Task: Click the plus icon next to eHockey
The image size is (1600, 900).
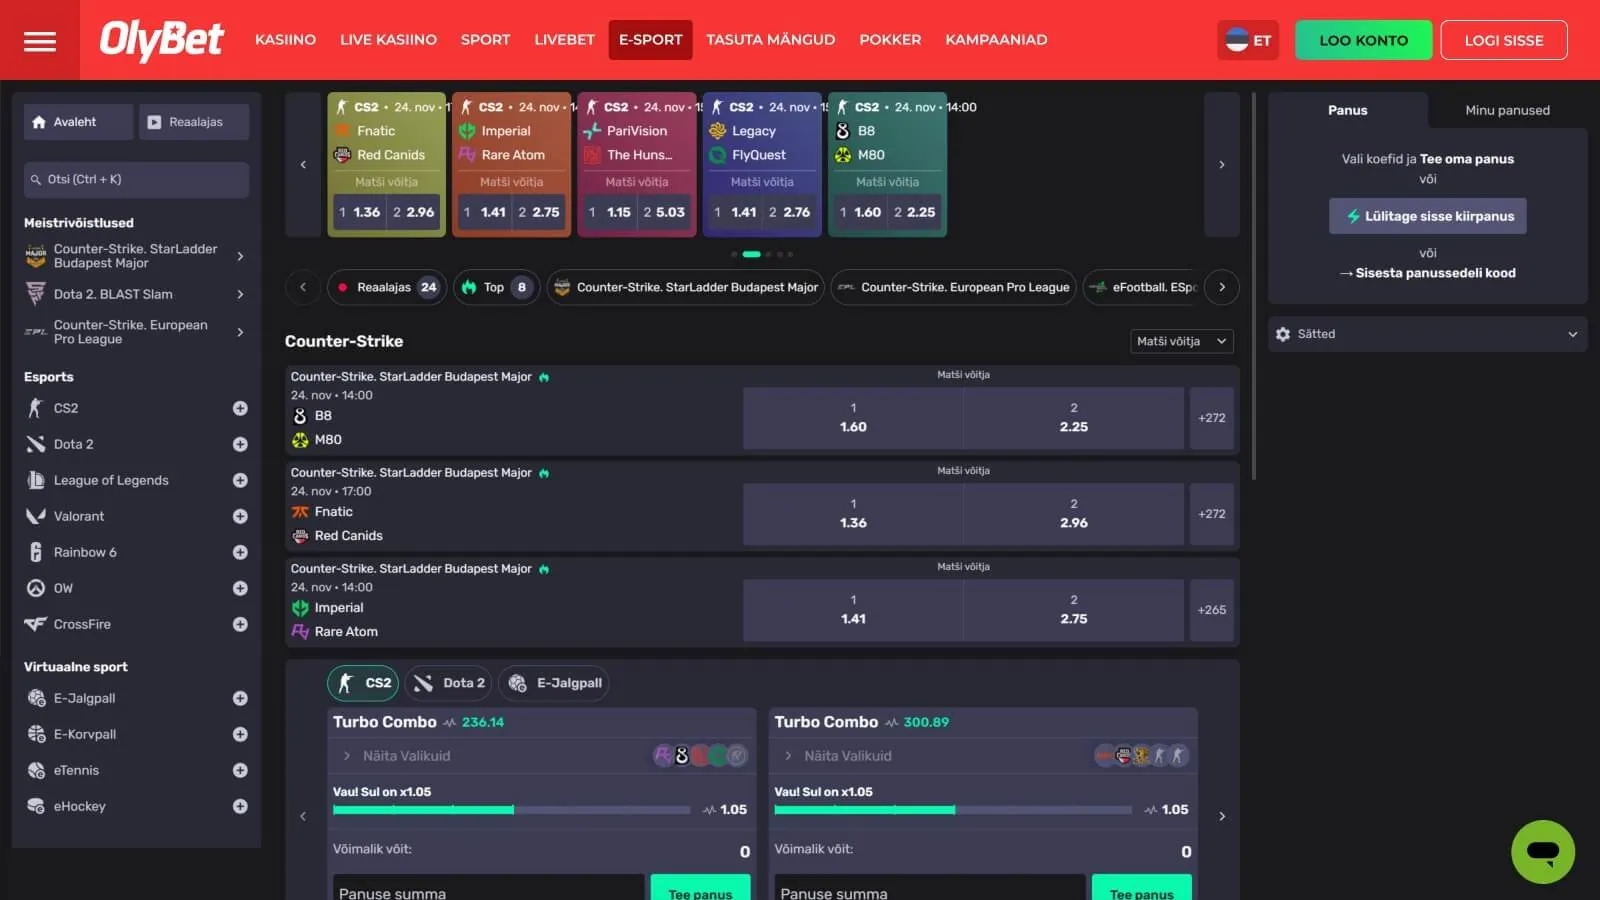Action: click(240, 806)
